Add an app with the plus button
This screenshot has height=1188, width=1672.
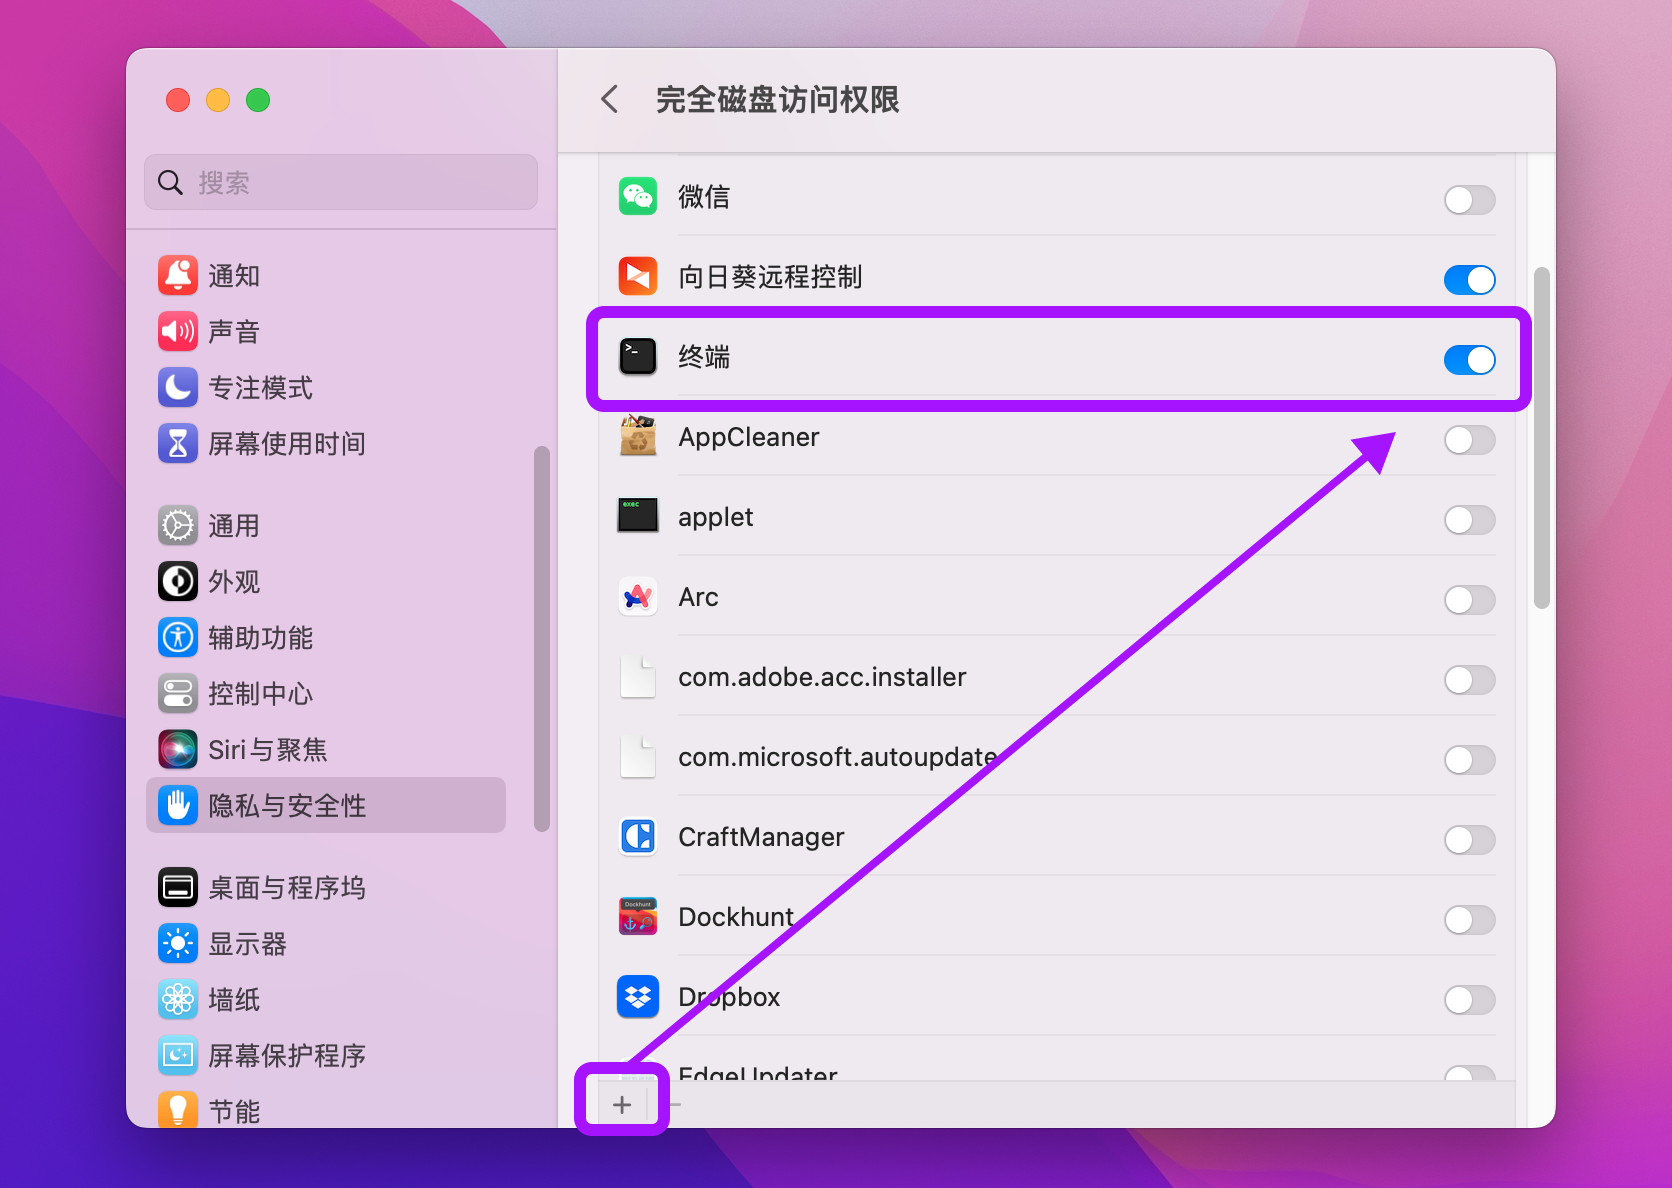[x=622, y=1104]
